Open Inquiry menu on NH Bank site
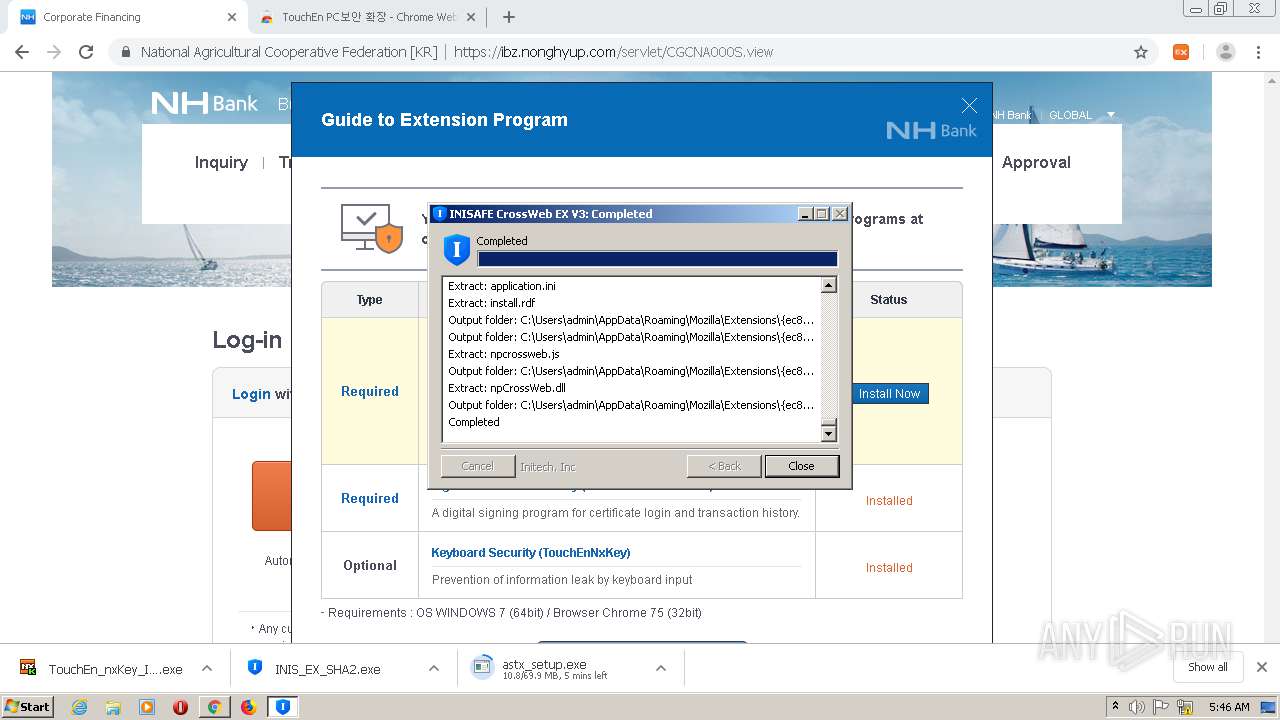Viewport: 1280px width, 720px height. click(221, 162)
